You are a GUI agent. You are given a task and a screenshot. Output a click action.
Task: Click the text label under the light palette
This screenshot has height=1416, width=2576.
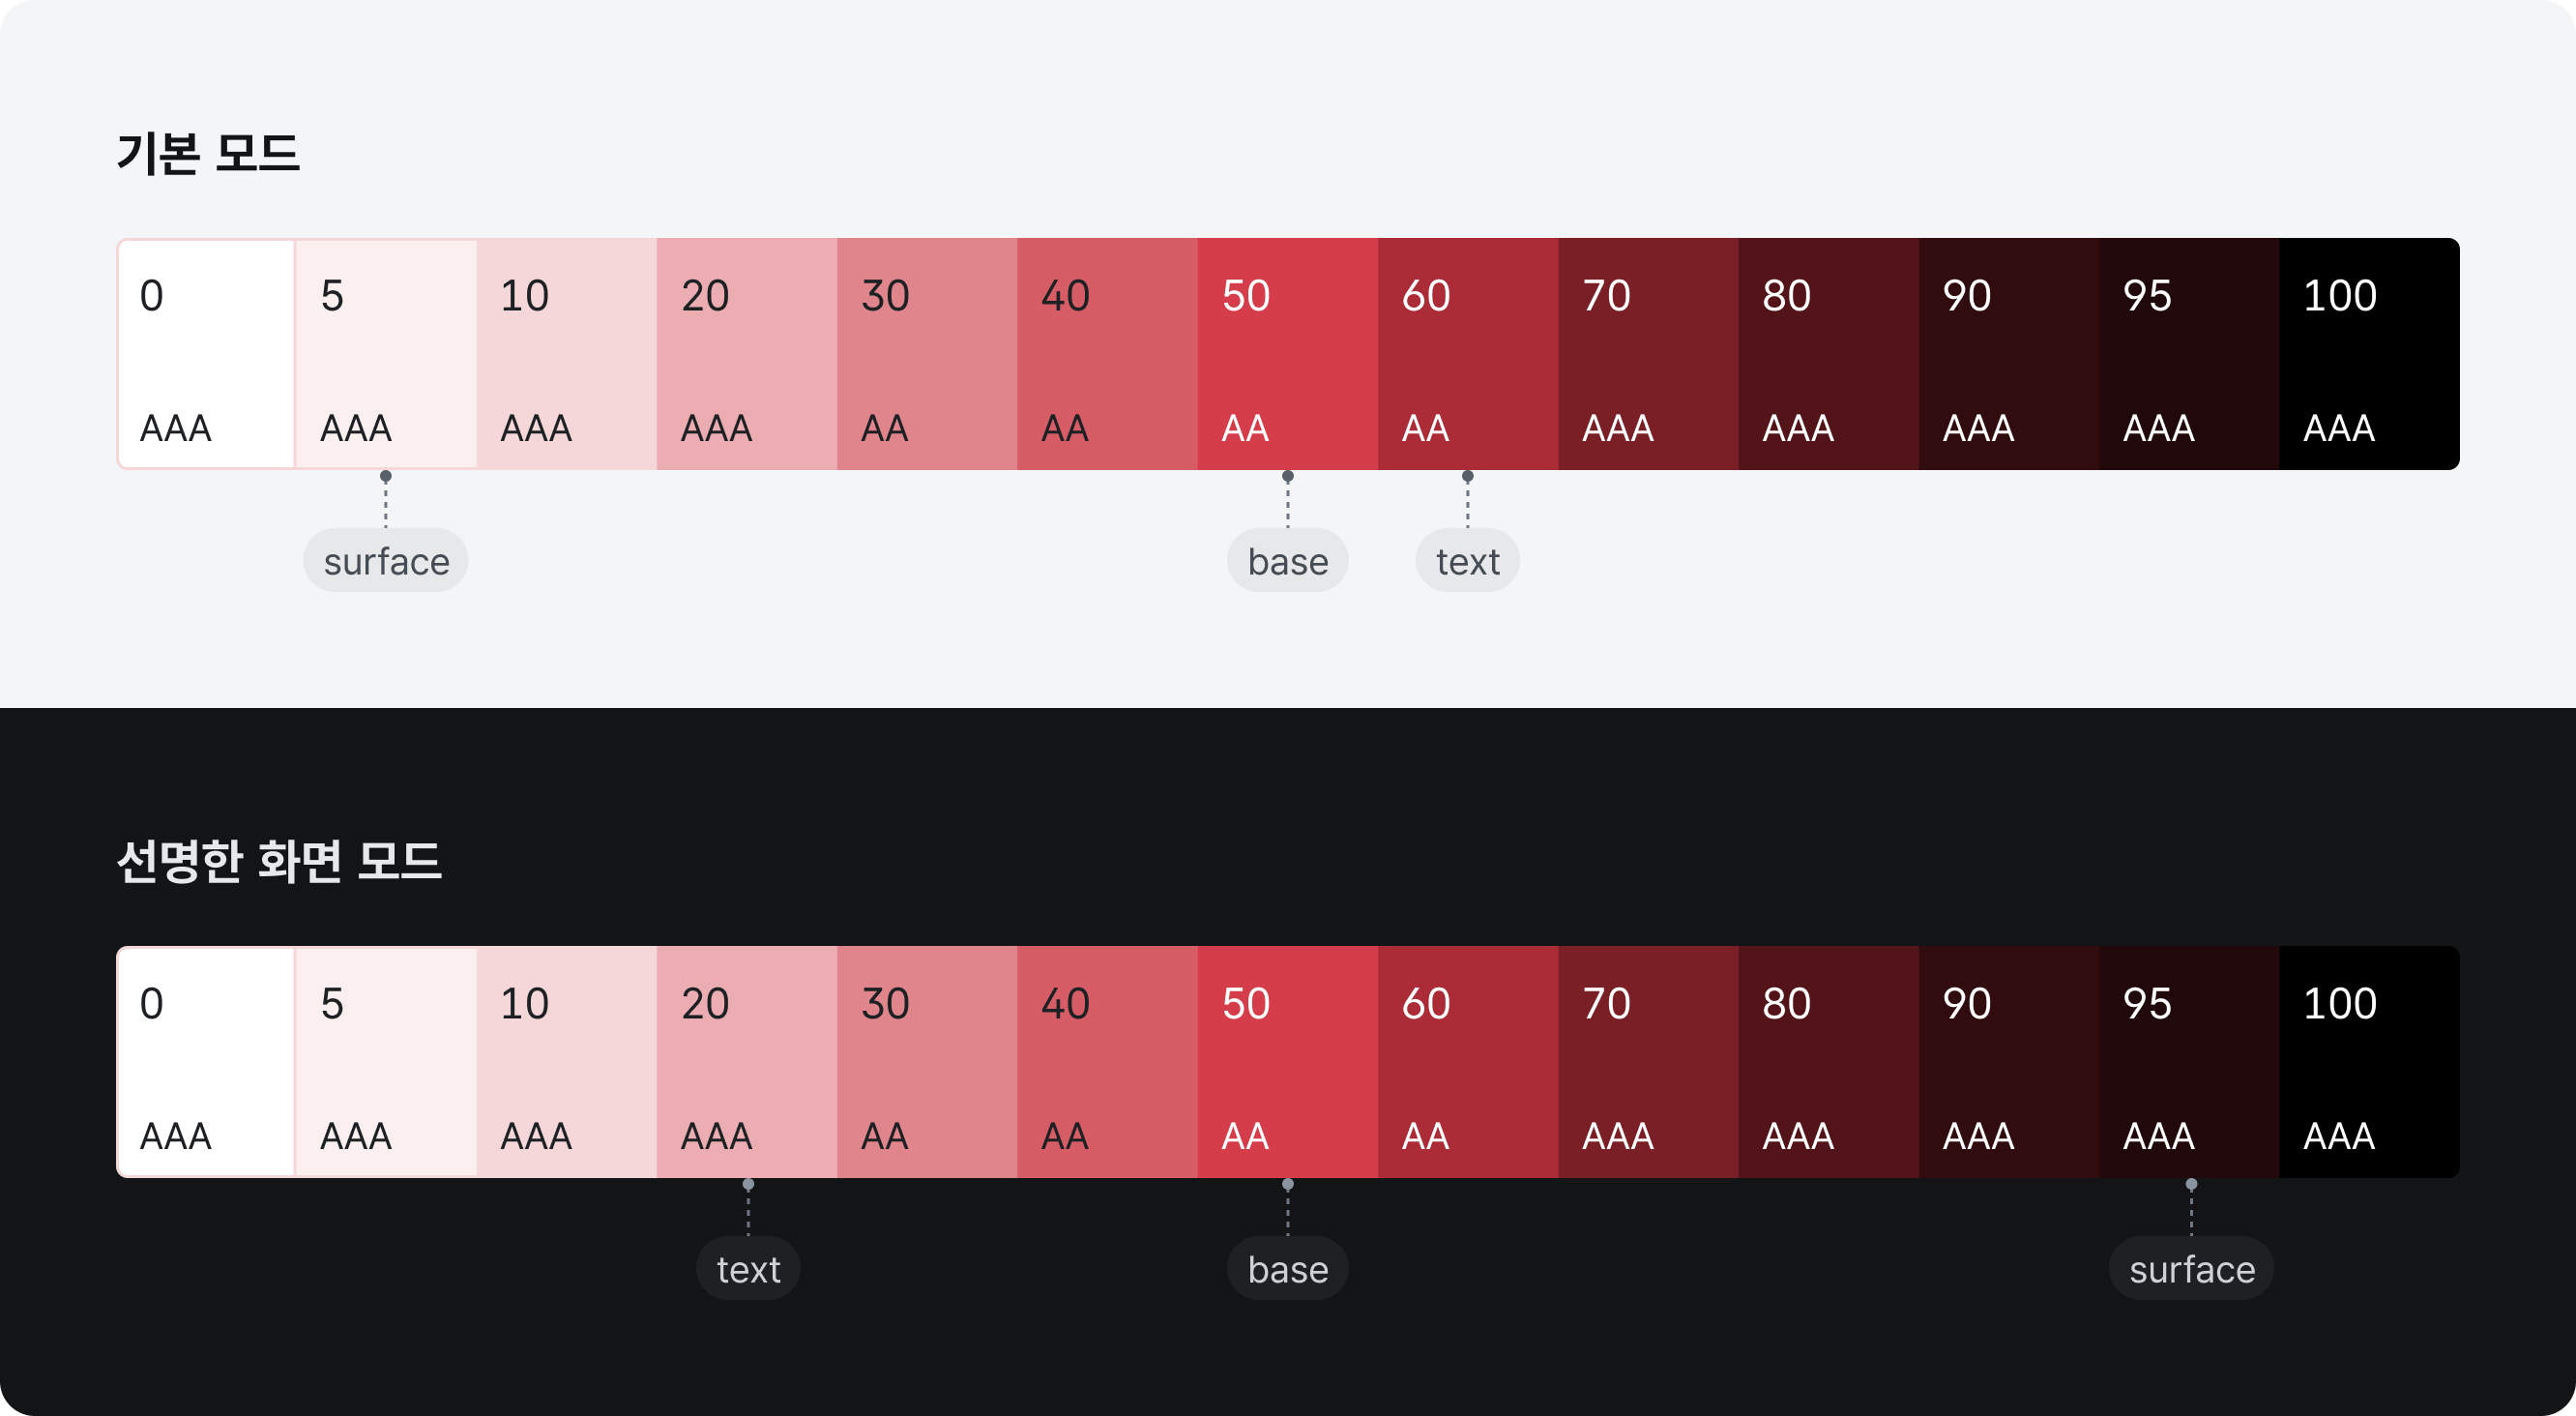(x=1468, y=561)
